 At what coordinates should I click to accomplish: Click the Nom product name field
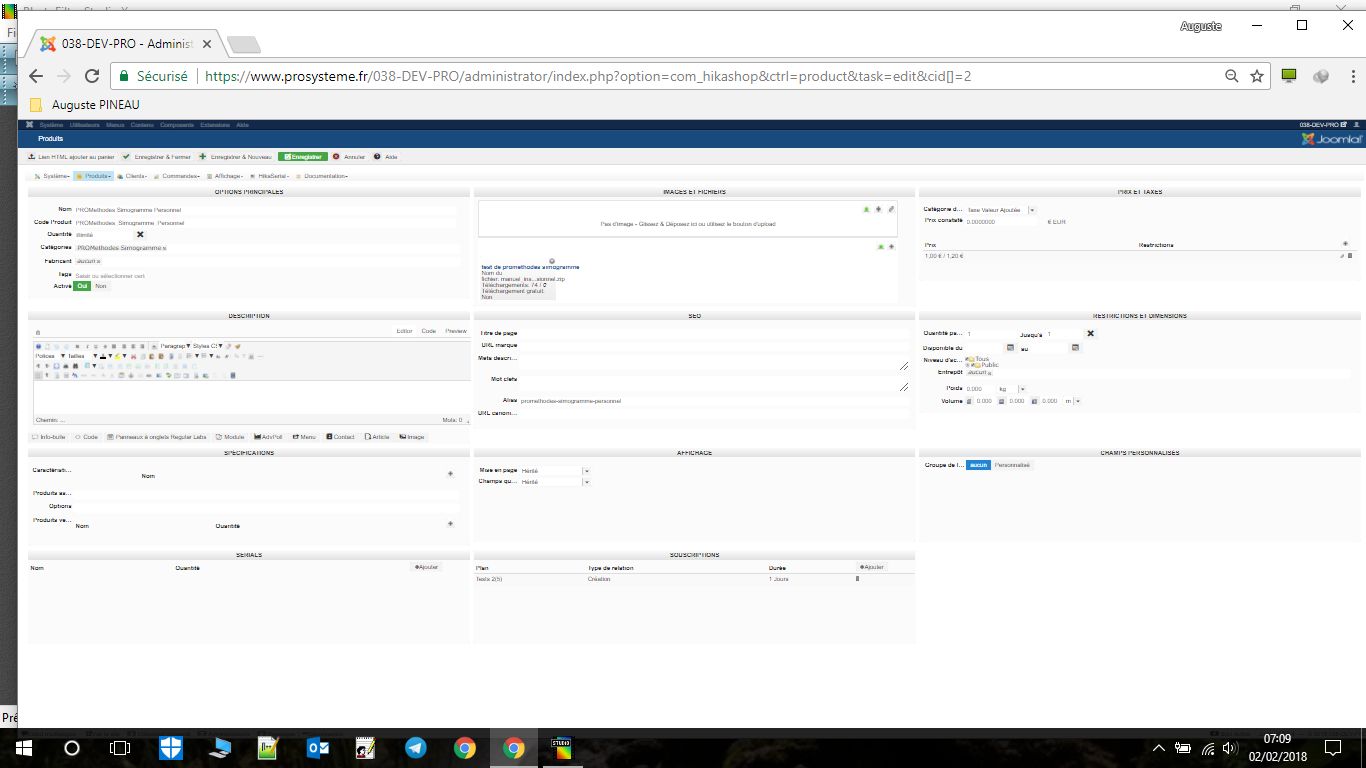(x=265, y=210)
